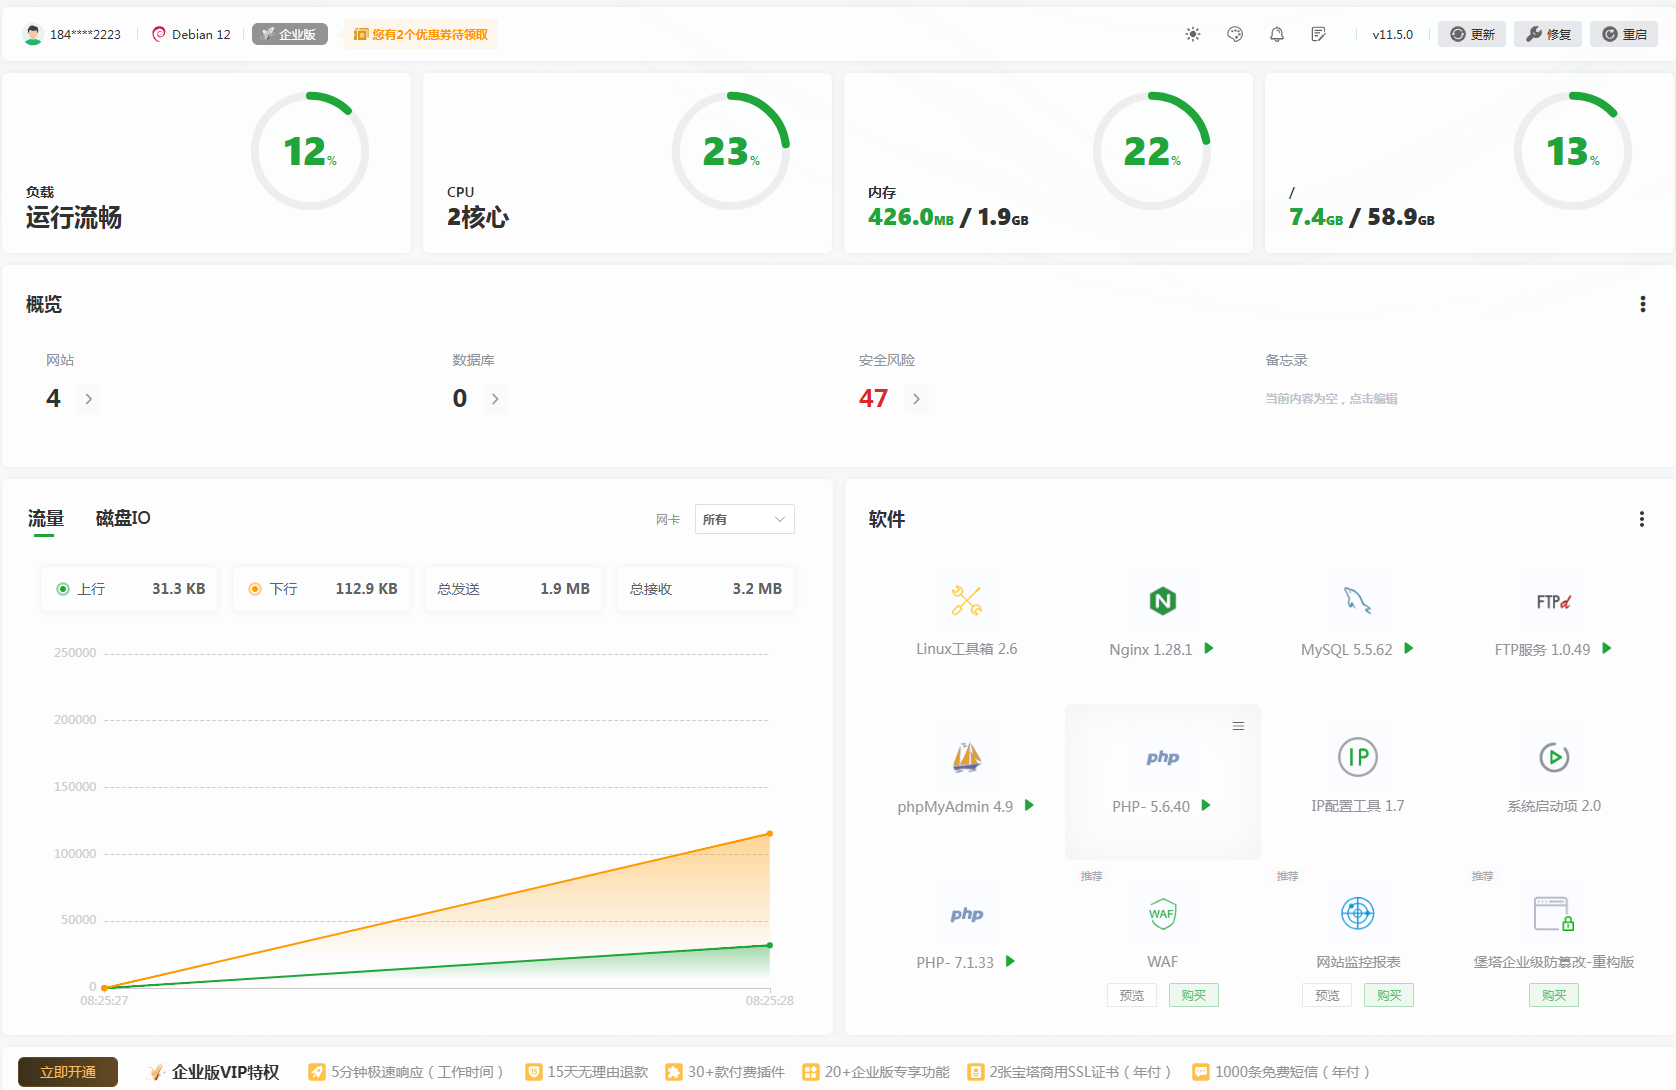Image resolution: width=1676 pixels, height=1090 pixels.
Task: Click the WAF shield icon
Action: [1162, 914]
